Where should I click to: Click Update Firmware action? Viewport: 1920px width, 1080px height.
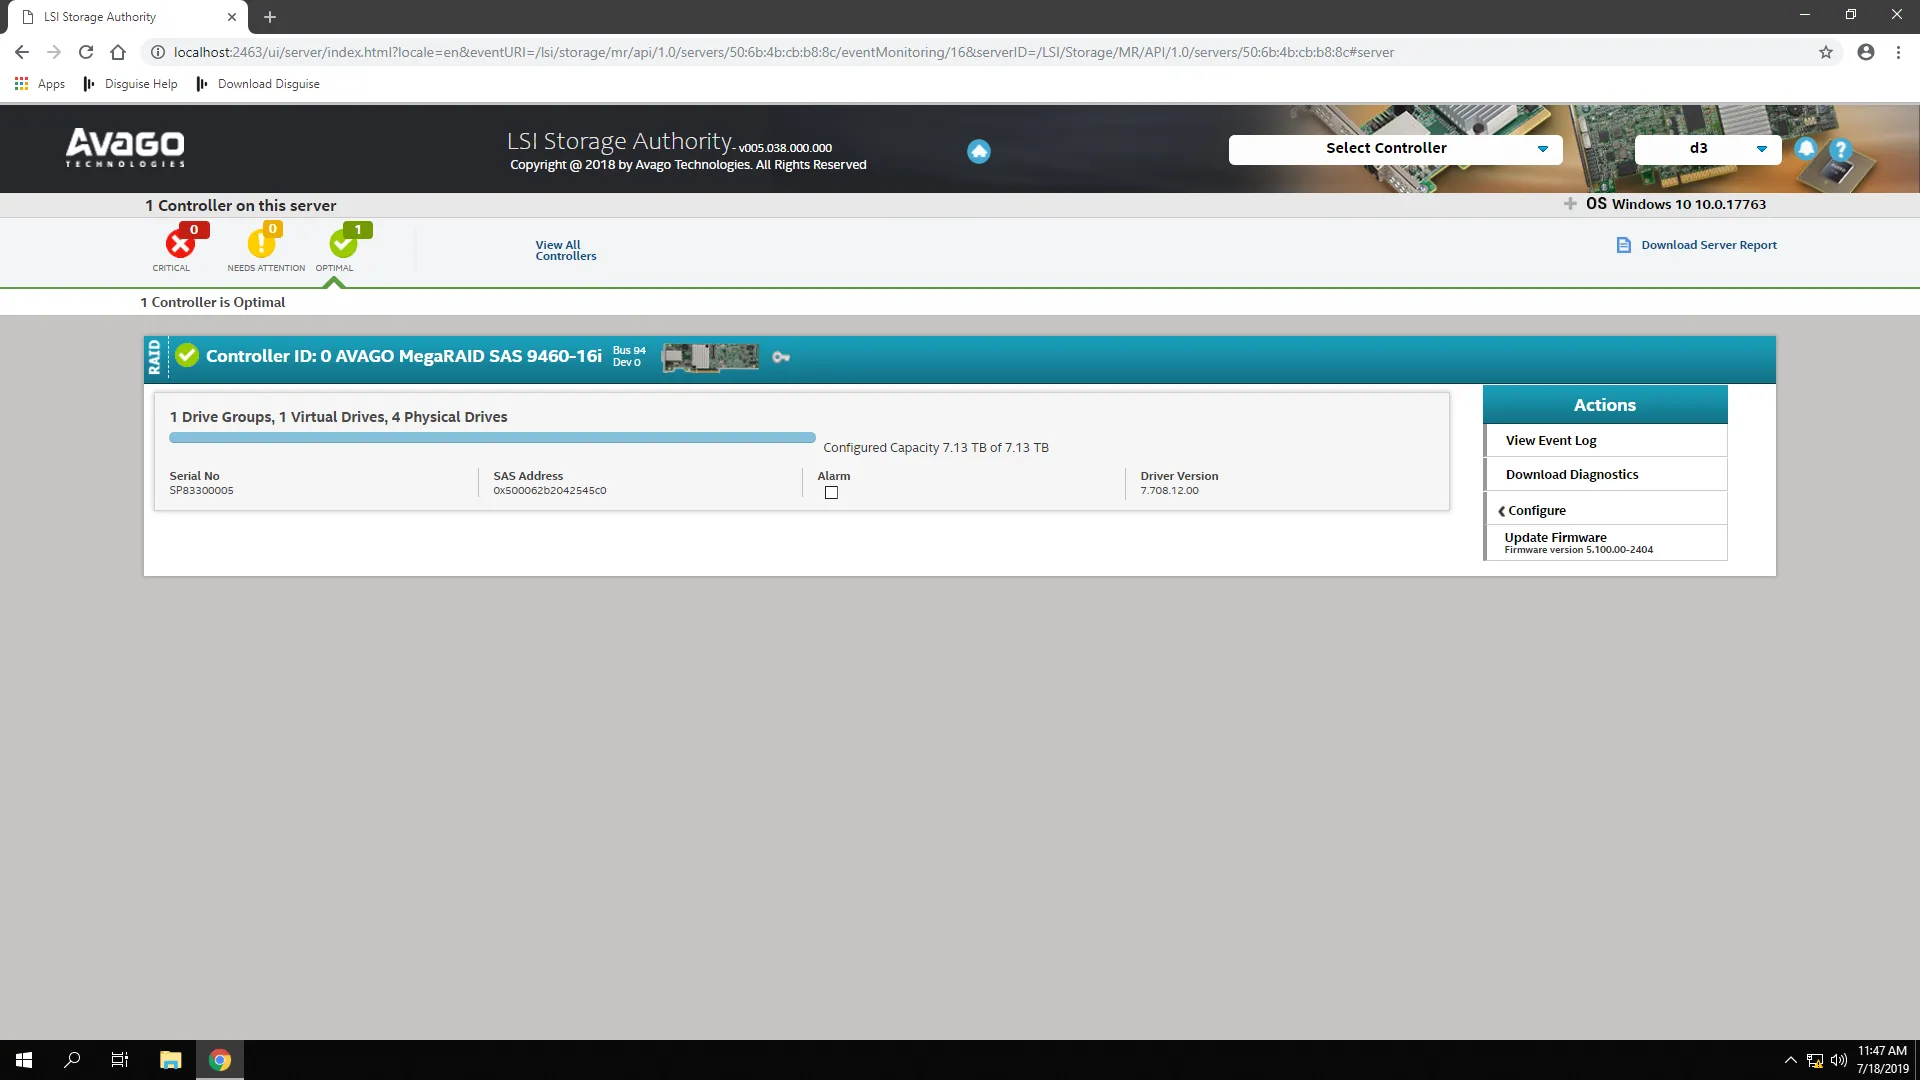tap(1556, 538)
